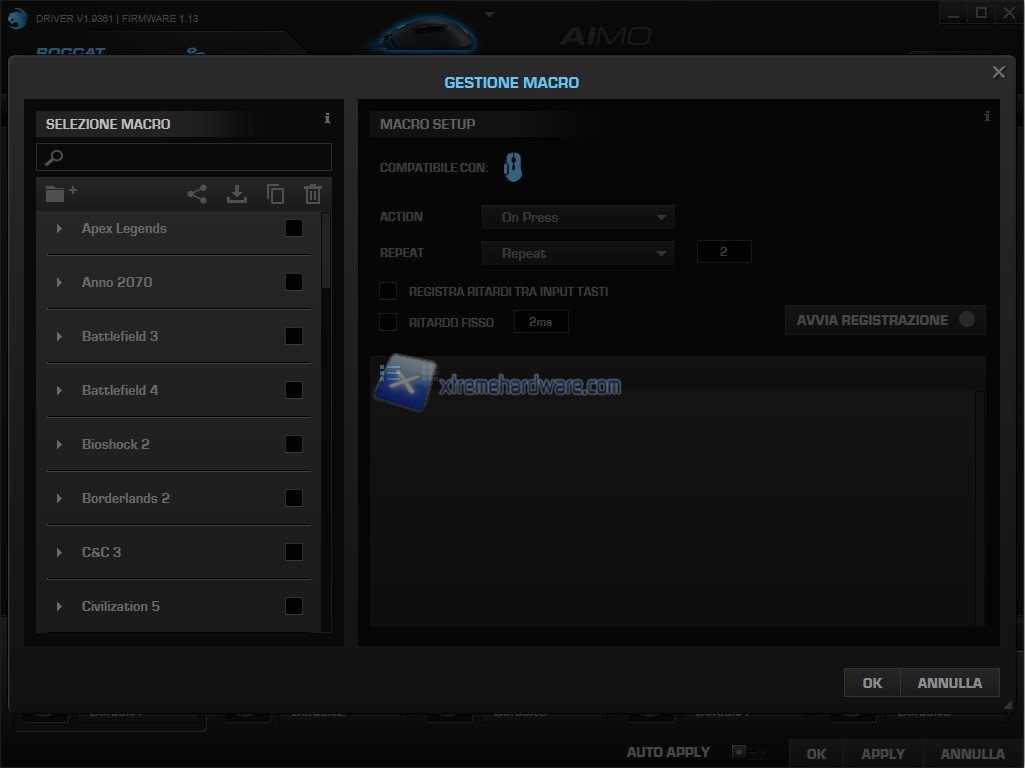The height and width of the screenshot is (768, 1025).
Task: Click the compatible mouse device icon
Action: click(513, 167)
